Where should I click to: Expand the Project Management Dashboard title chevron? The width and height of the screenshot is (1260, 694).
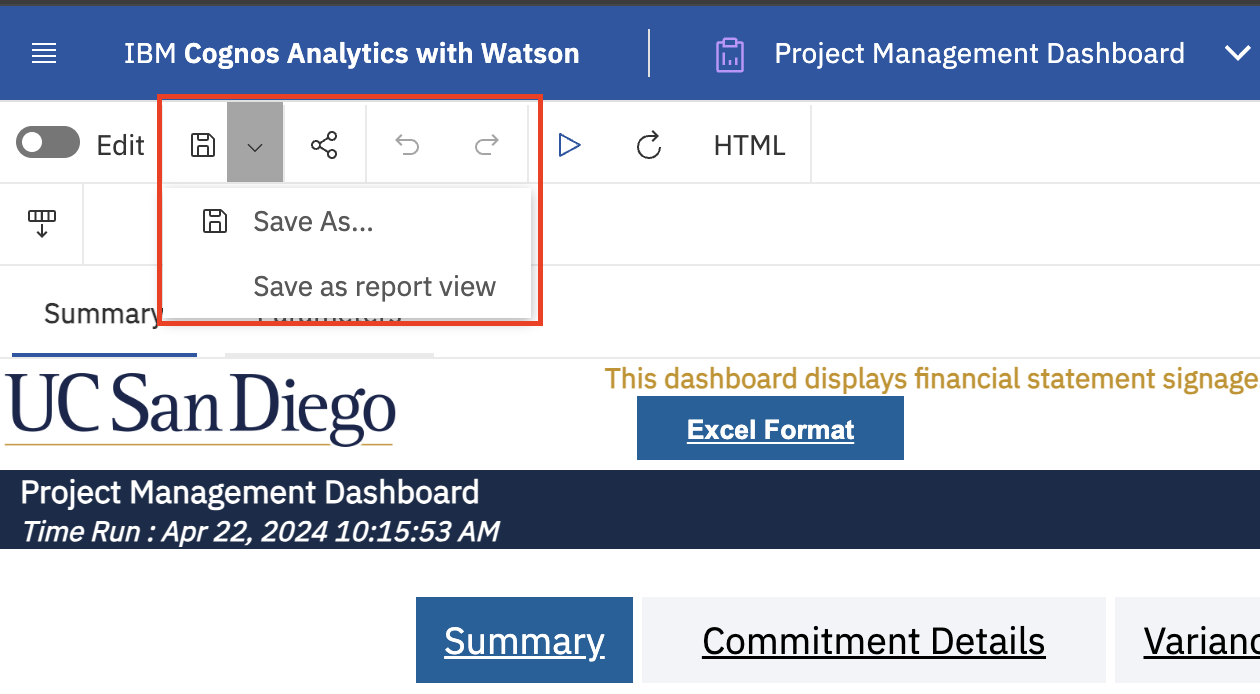(x=1237, y=54)
